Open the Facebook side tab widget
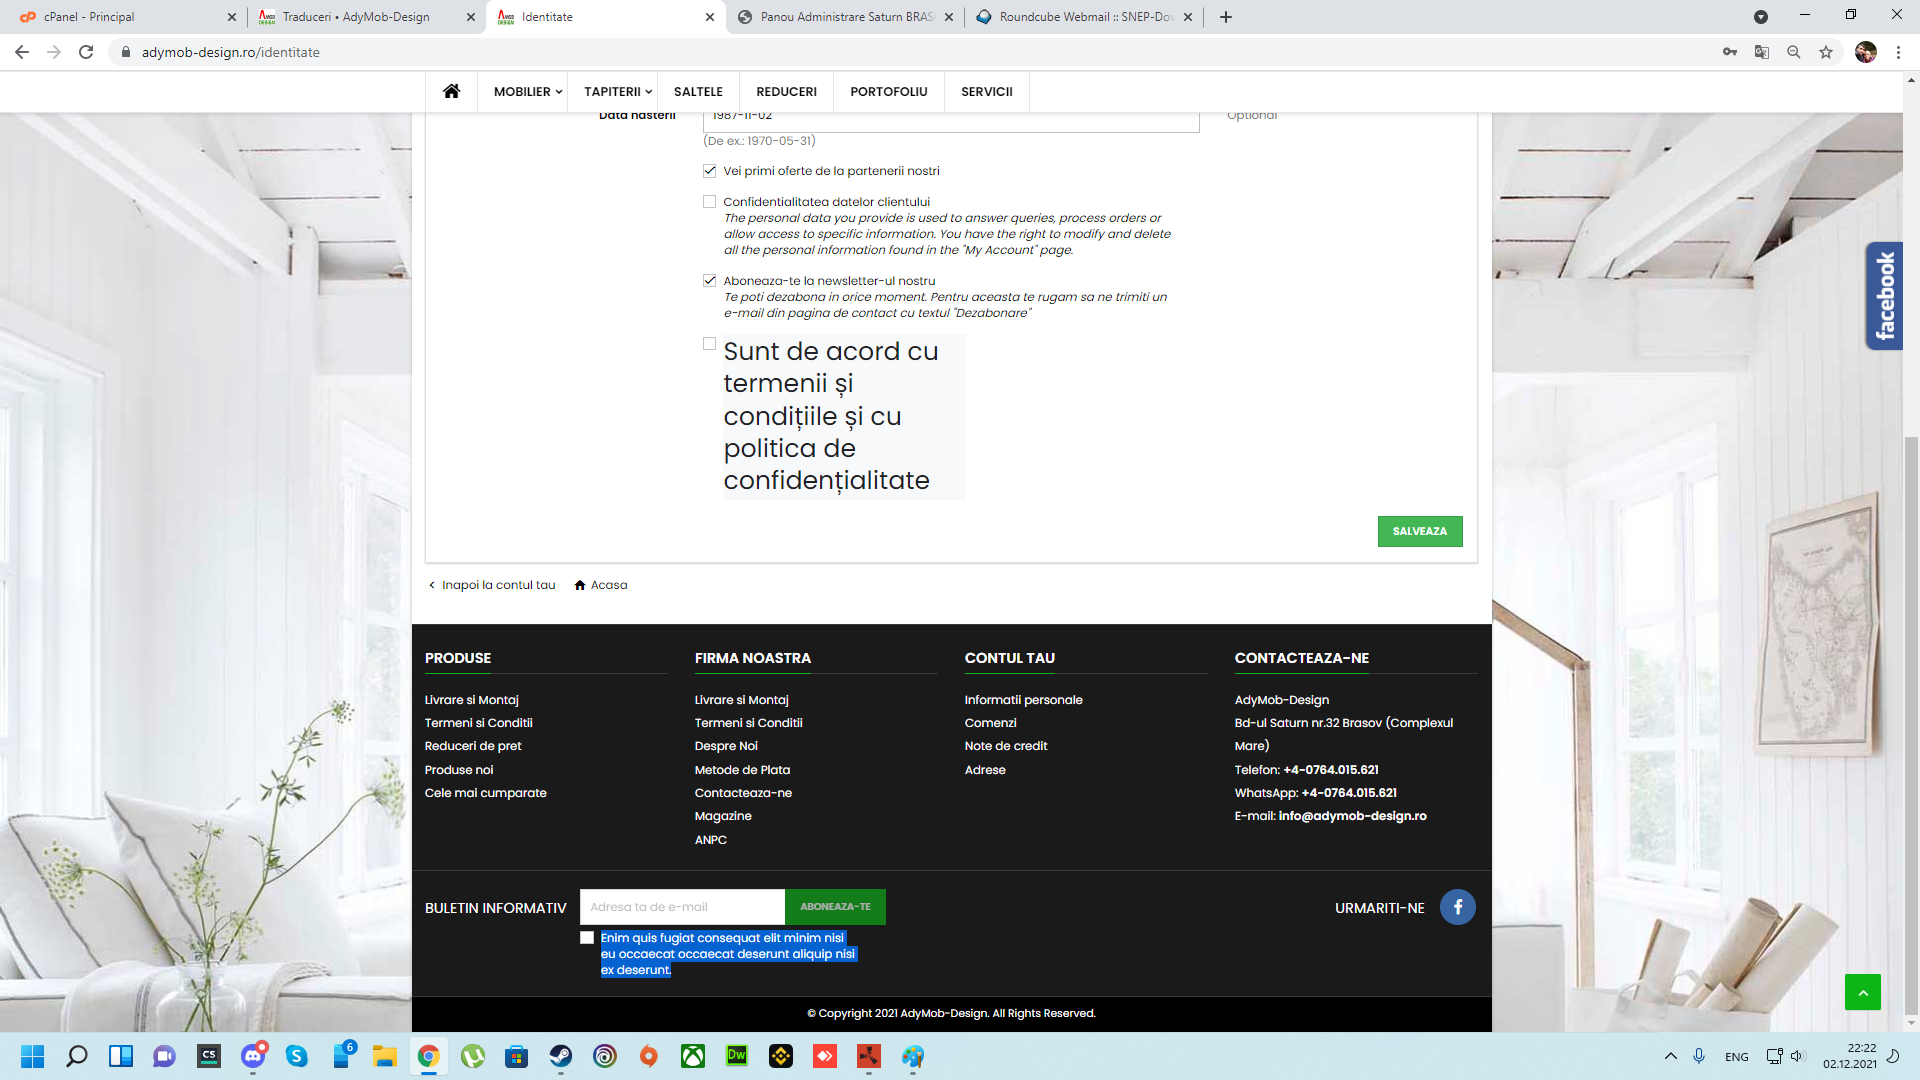The width and height of the screenshot is (1920, 1080). (x=1884, y=296)
